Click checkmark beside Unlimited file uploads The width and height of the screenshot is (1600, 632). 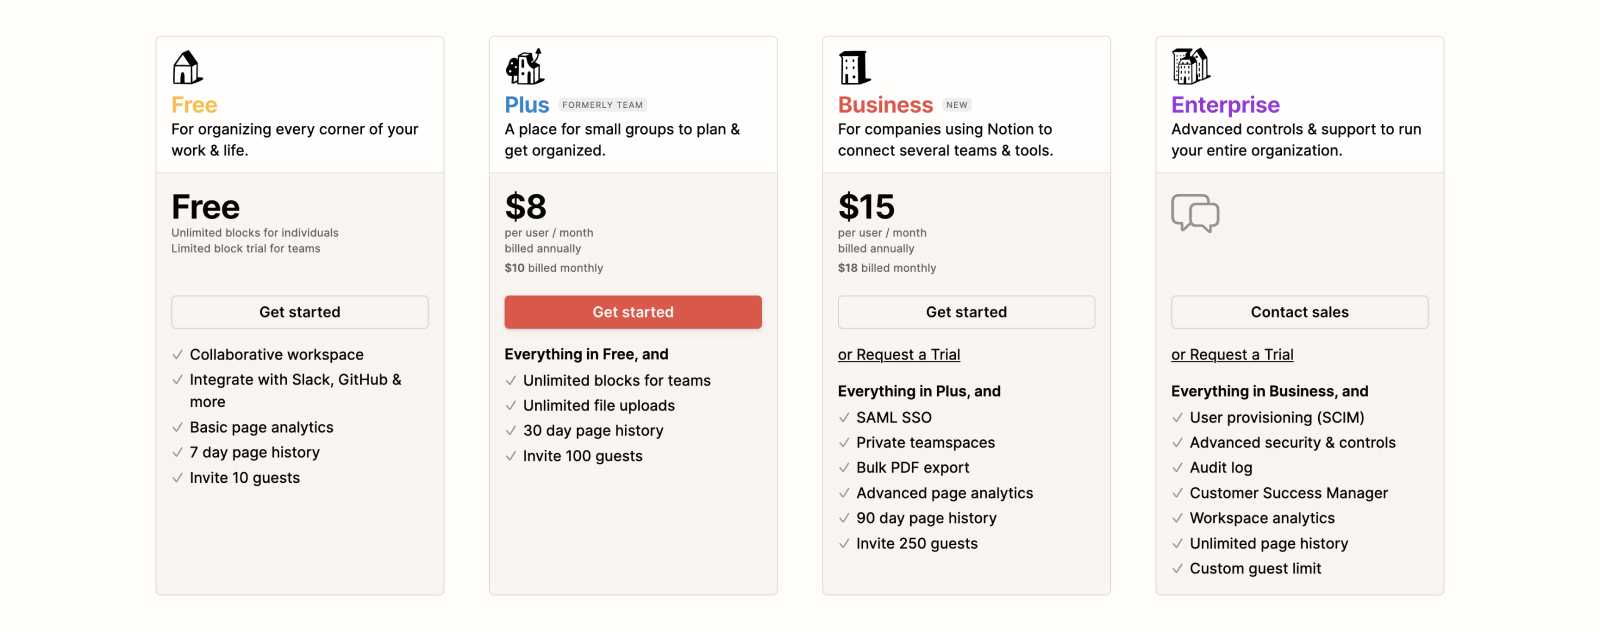pyautogui.click(x=511, y=406)
